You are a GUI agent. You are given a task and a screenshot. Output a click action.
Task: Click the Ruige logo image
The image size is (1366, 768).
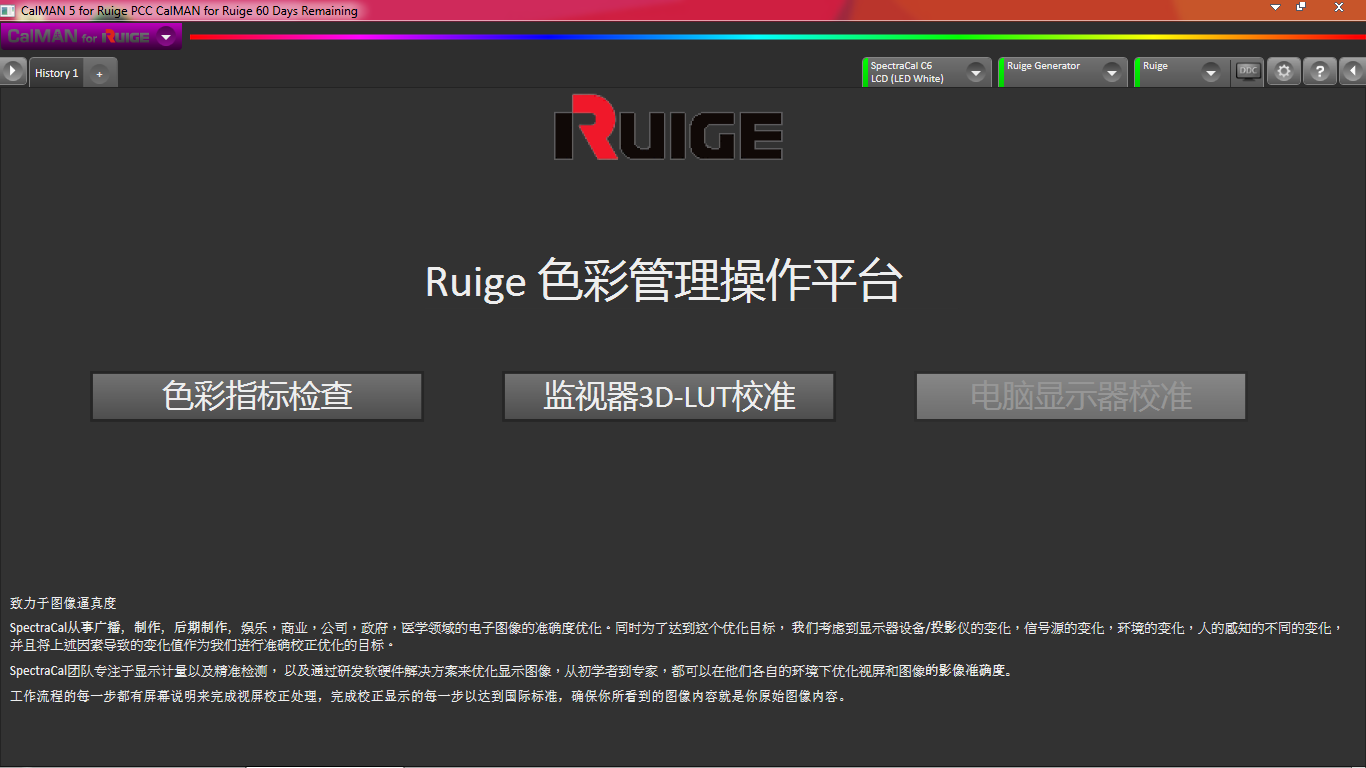tap(668, 128)
